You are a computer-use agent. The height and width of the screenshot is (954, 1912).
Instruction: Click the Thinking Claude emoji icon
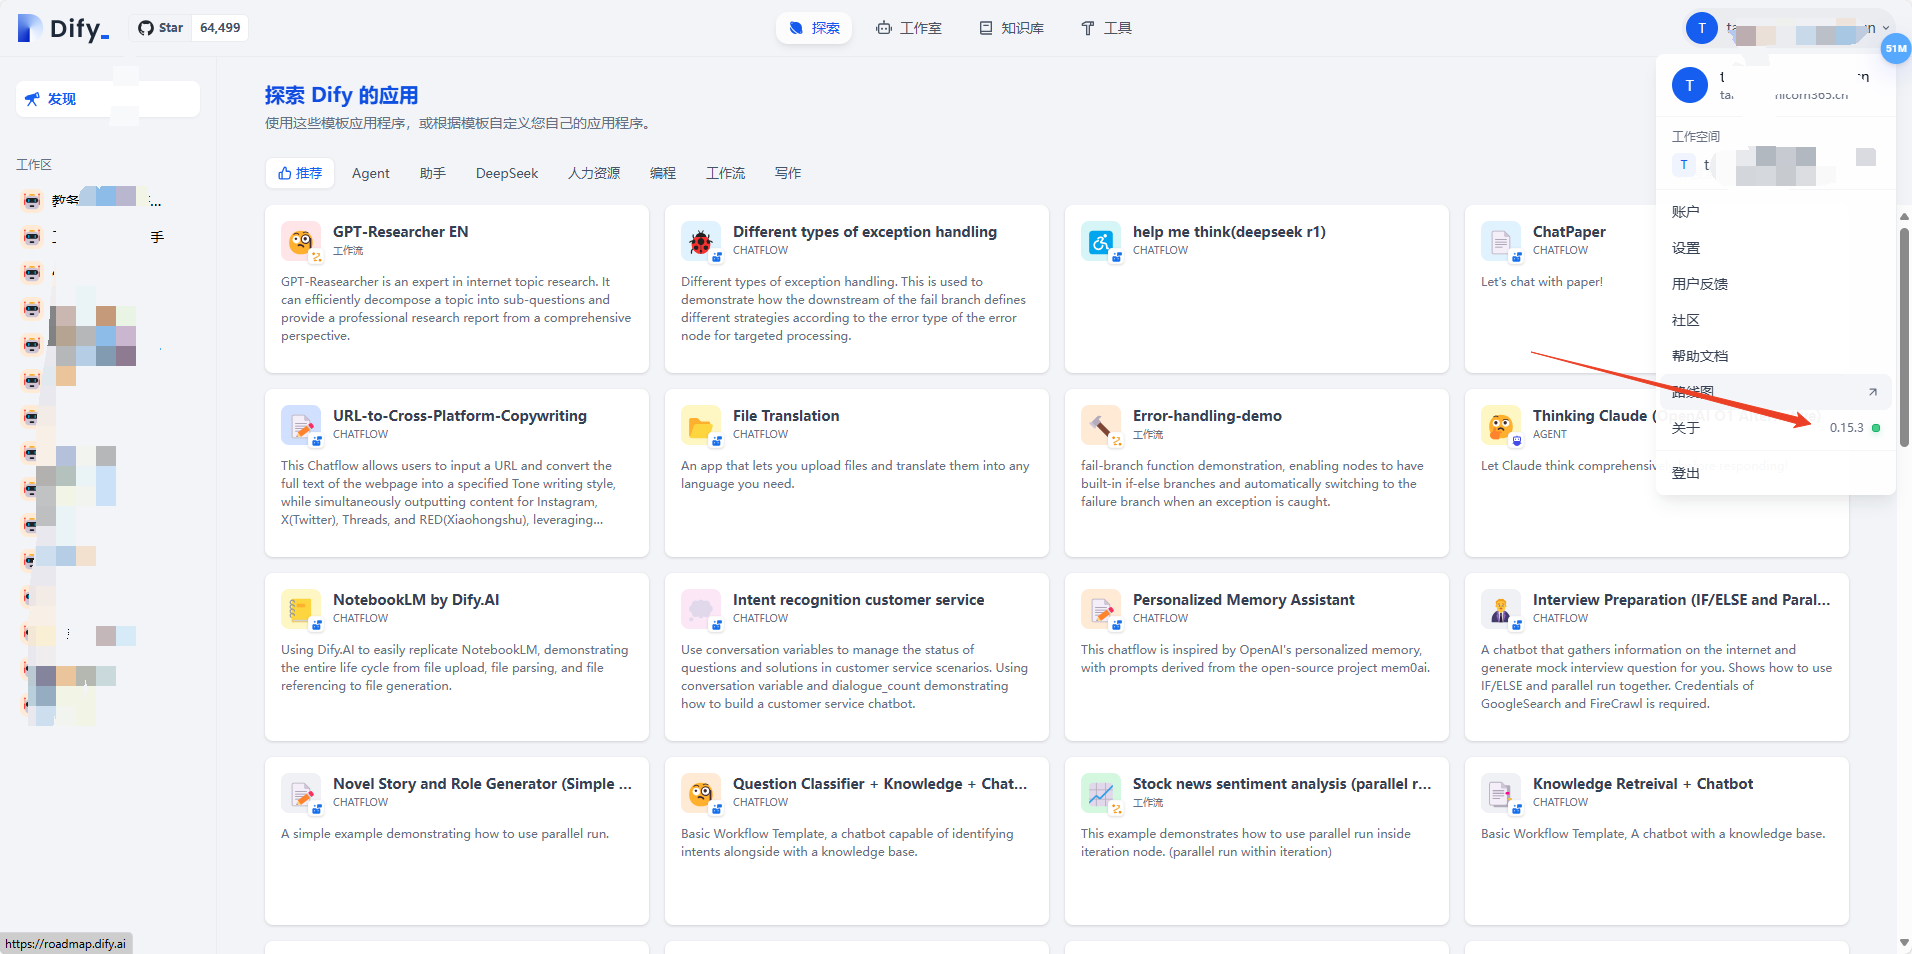tap(1501, 425)
